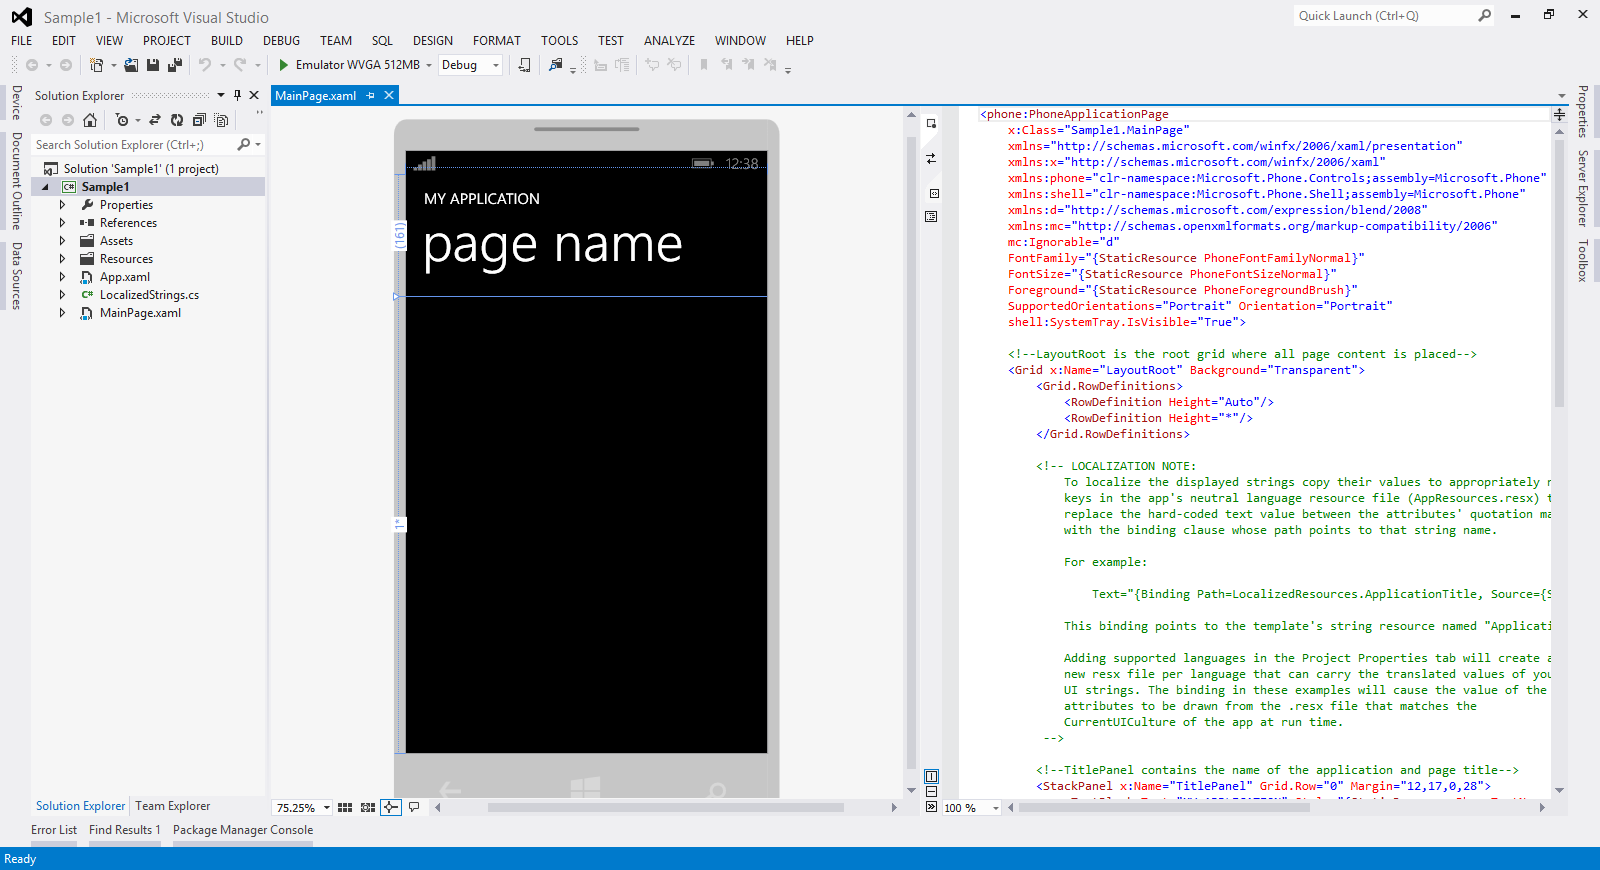Click the Pending Changes Filter clock icon
Screen dimensions: 1600x870
coord(122,120)
